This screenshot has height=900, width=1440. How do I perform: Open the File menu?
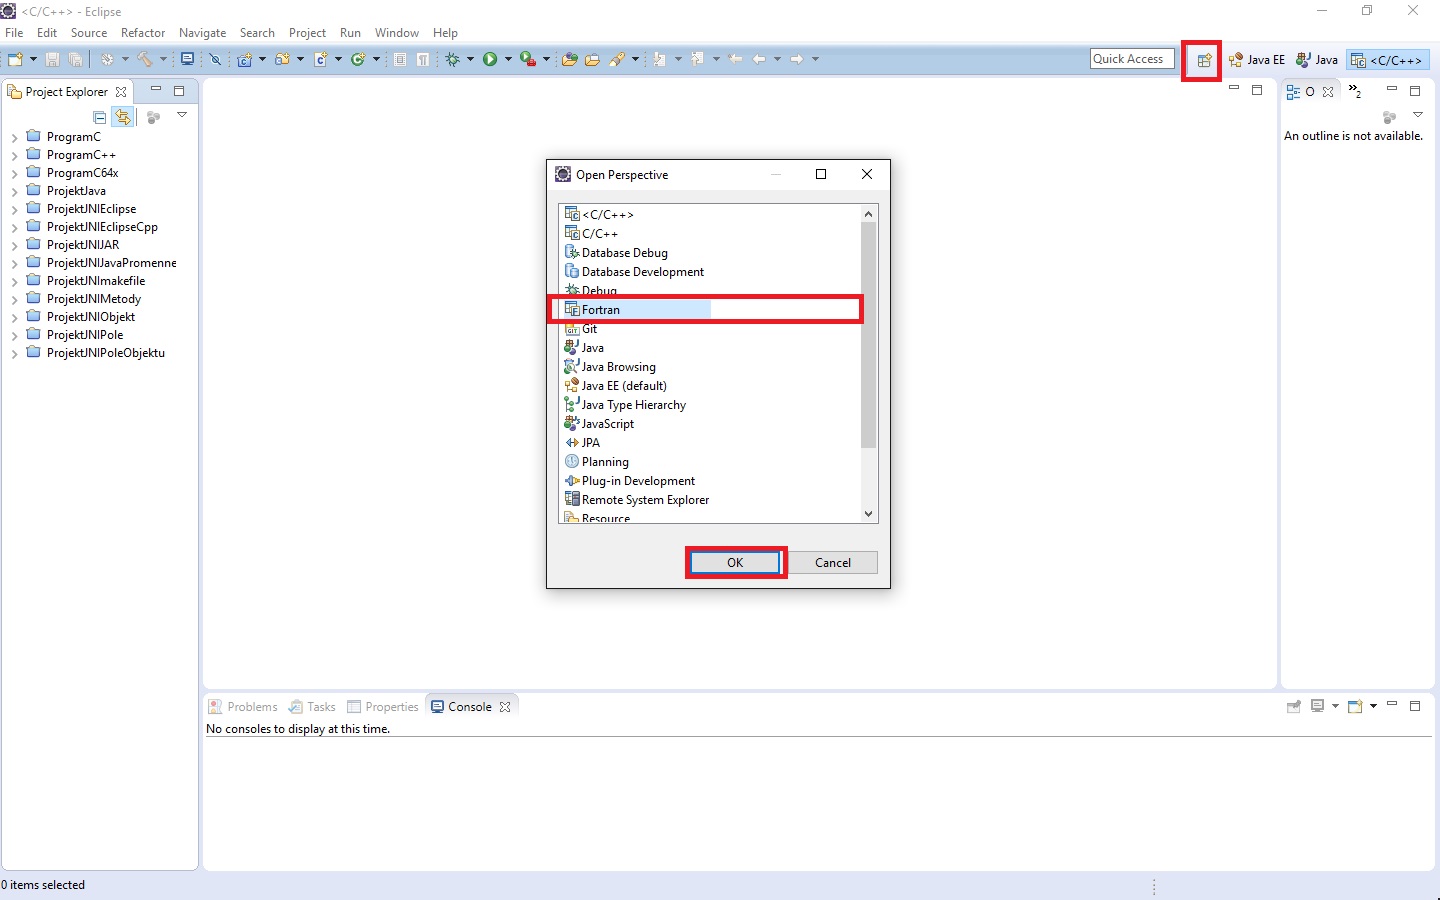point(14,33)
